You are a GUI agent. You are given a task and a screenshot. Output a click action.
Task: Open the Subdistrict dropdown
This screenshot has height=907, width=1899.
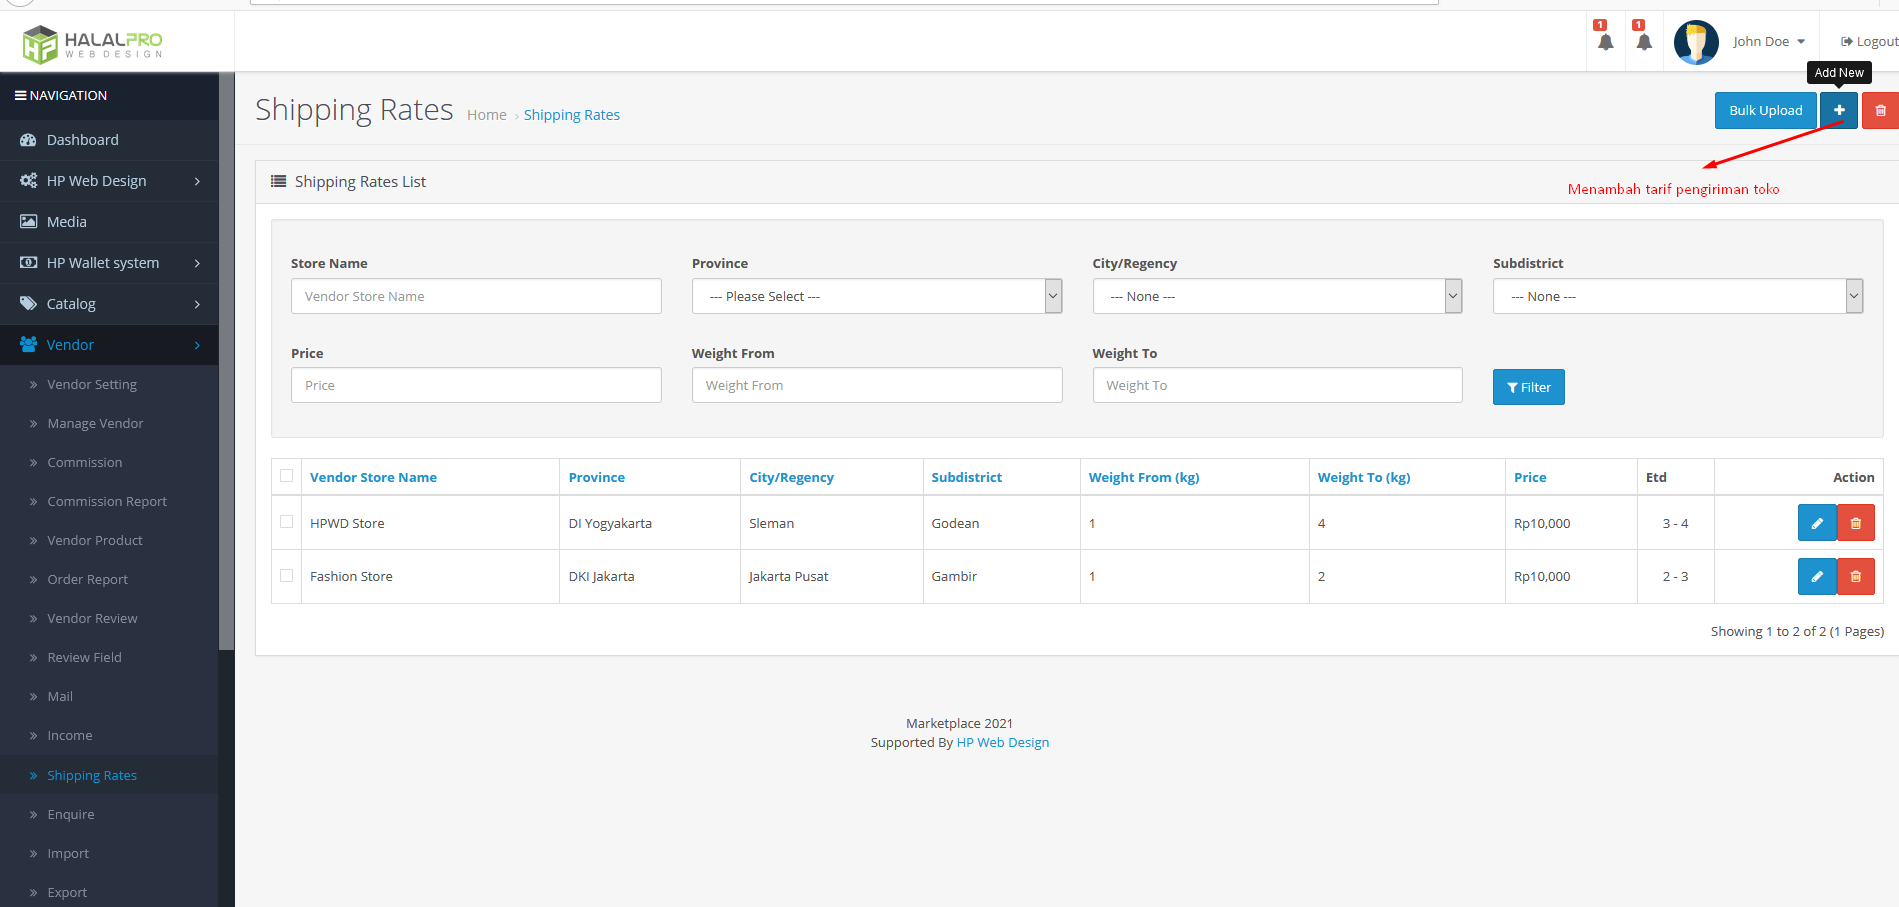[x=1677, y=296]
